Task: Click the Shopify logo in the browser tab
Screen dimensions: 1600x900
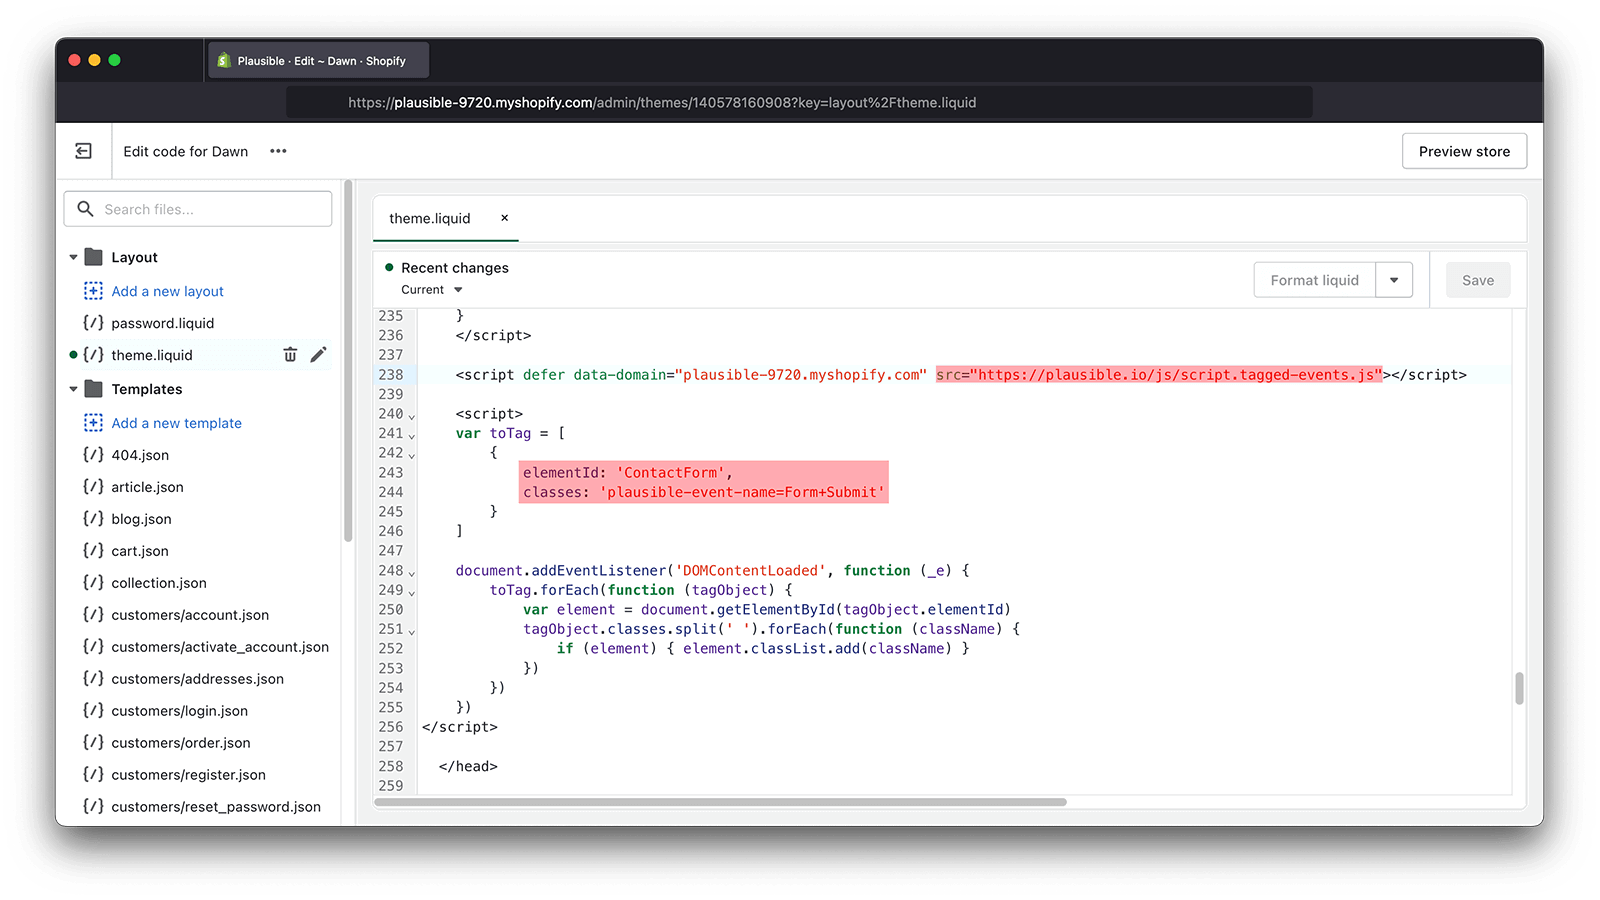Action: 222,60
